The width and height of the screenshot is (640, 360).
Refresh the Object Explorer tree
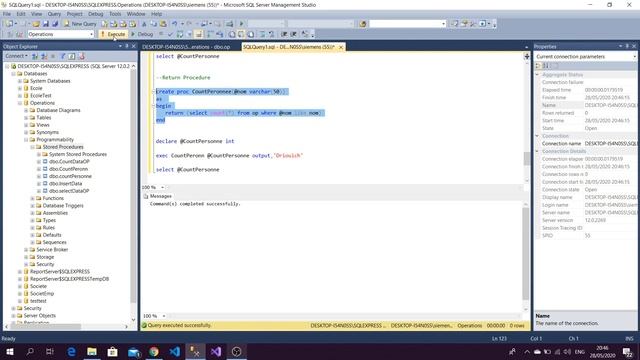72,56
